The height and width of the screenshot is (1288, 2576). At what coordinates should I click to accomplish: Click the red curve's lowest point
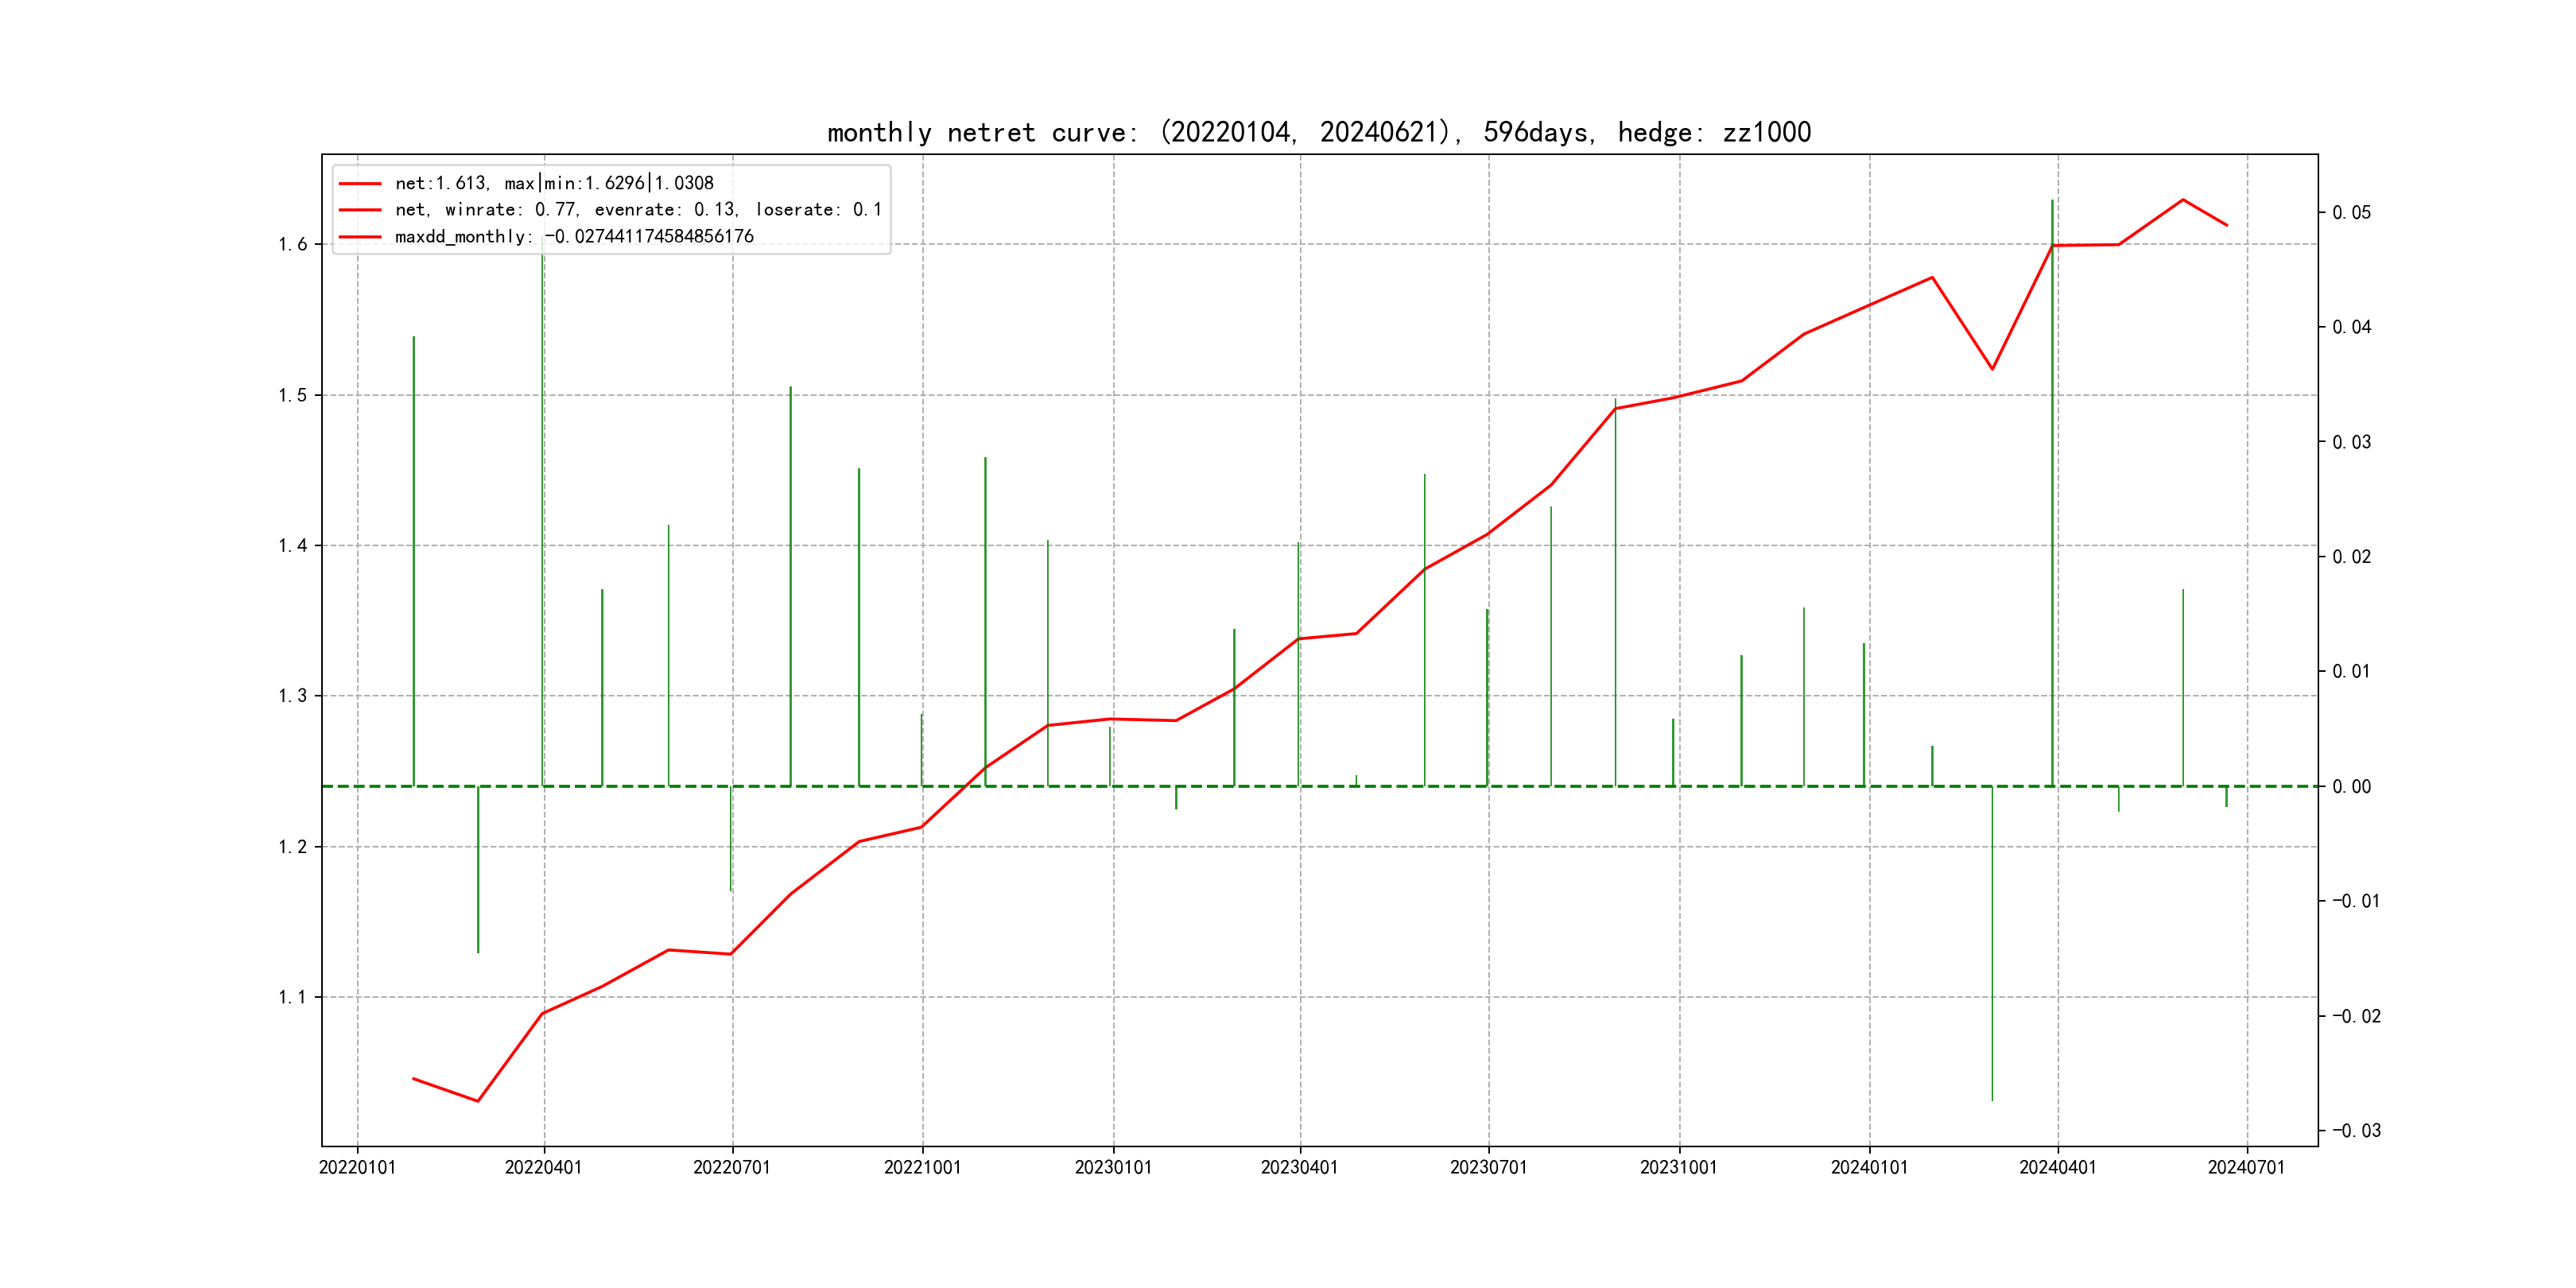pyautogui.click(x=478, y=1101)
